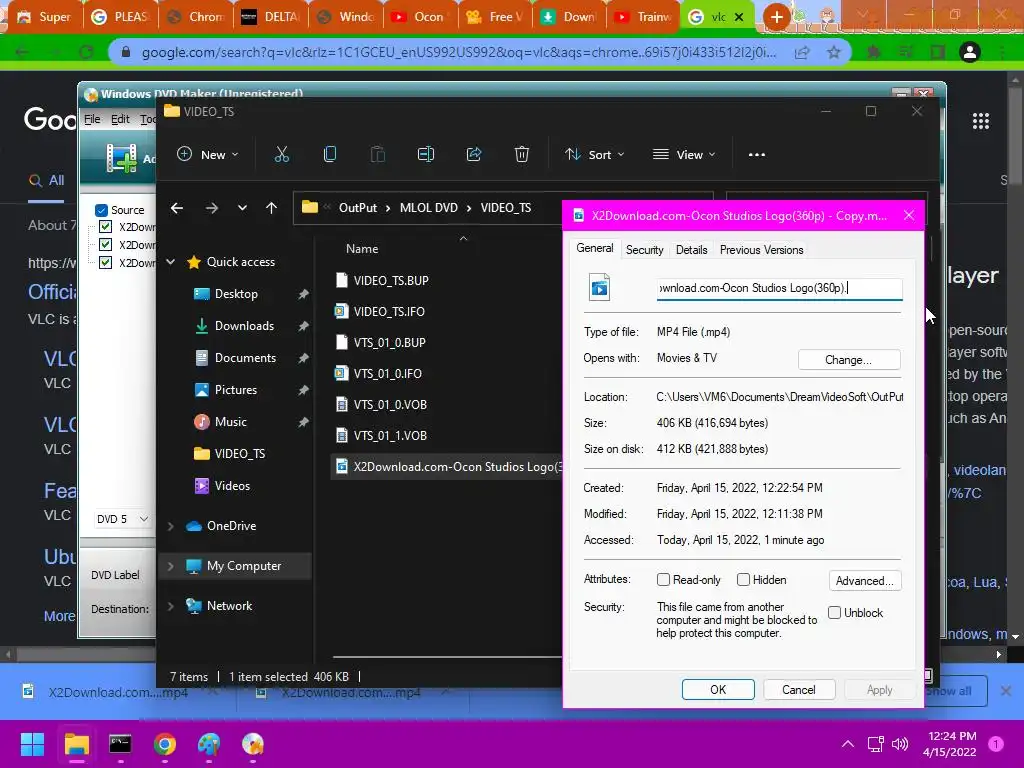Open the View dropdown in Explorer
Image resolution: width=1024 pixels, height=768 pixels.
(x=684, y=155)
